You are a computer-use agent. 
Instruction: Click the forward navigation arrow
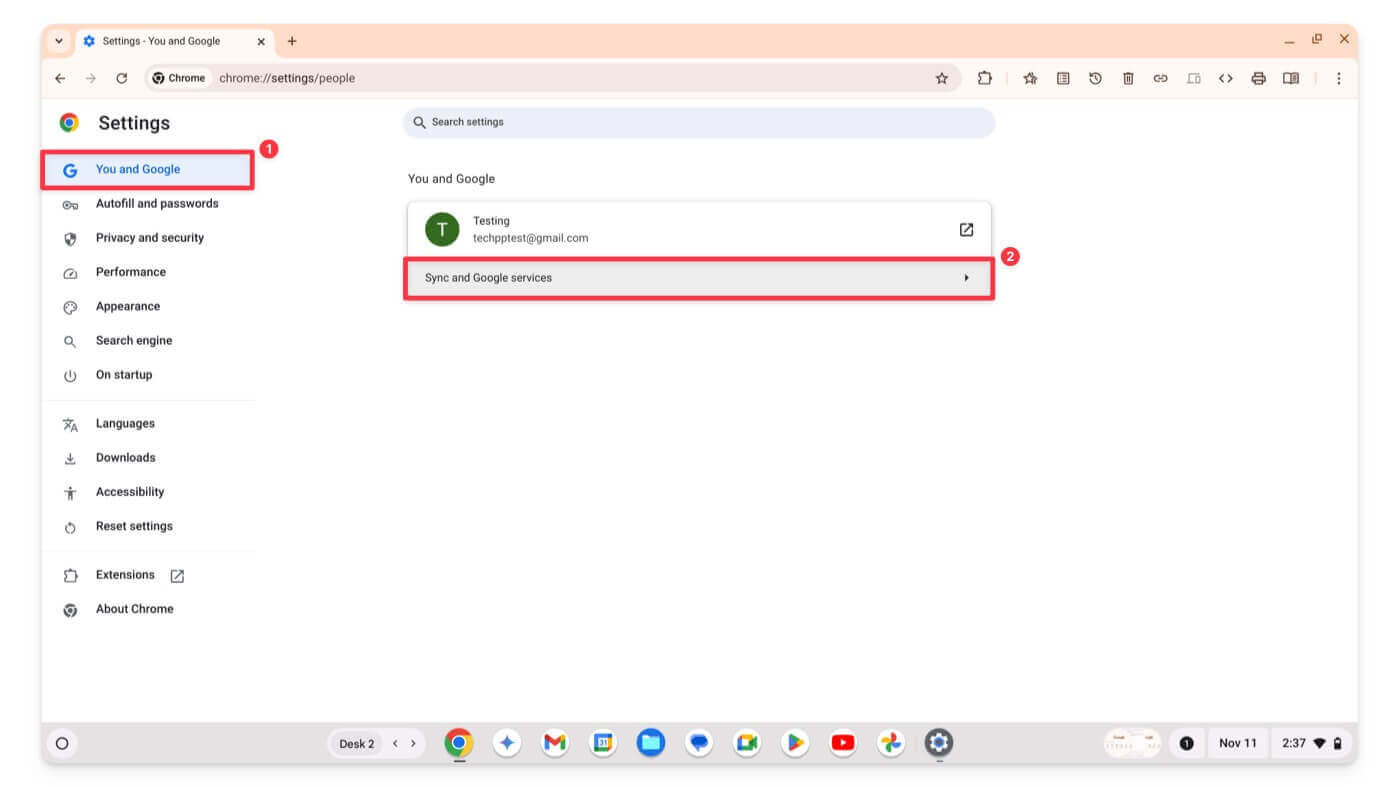91,78
